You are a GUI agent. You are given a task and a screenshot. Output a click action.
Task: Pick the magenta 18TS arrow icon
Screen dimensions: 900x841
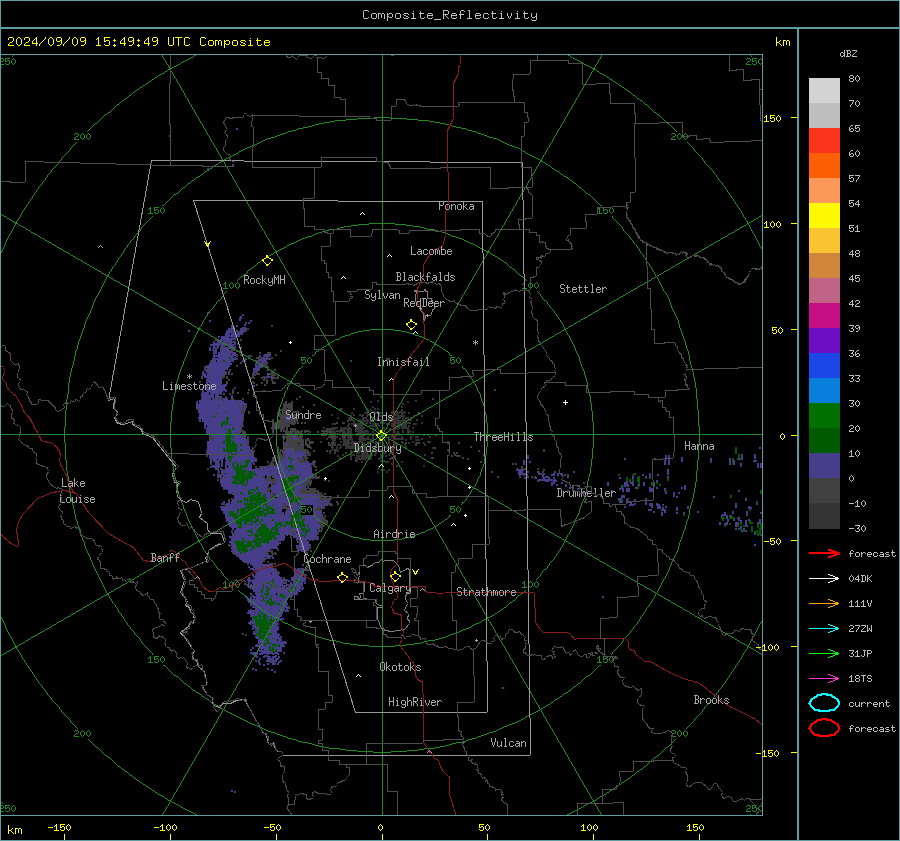[x=824, y=678]
